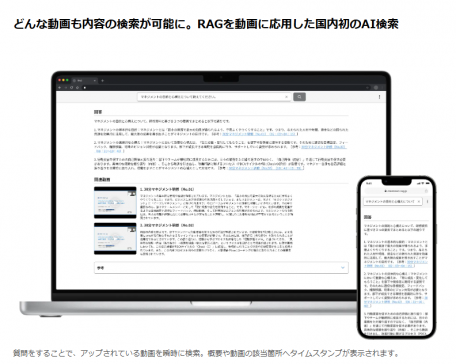Open the second related video thumbnail
This screenshot has height=364, width=456.
tap(115, 239)
